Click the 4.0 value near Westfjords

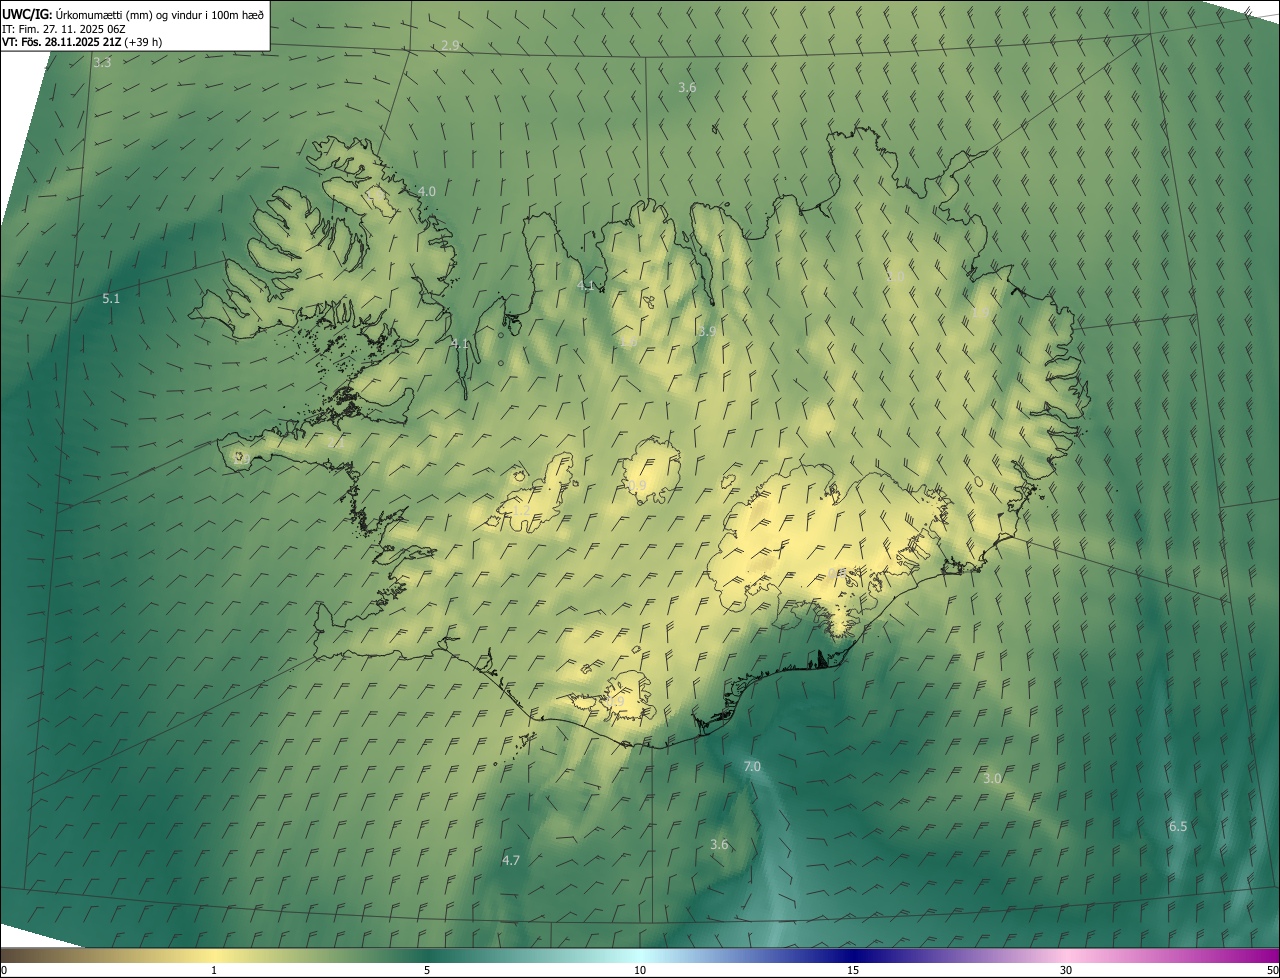[x=427, y=191]
